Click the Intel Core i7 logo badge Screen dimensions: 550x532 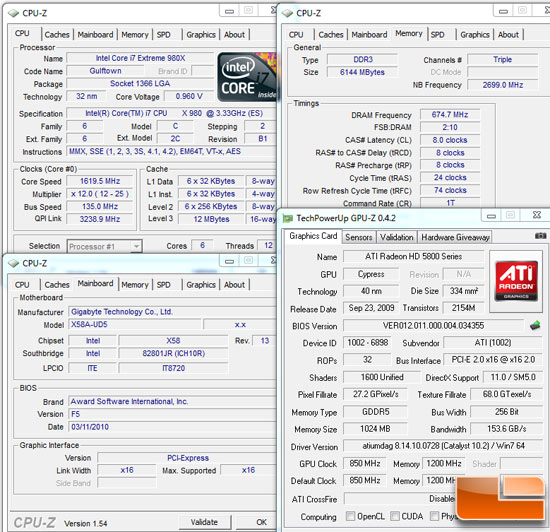click(247, 77)
